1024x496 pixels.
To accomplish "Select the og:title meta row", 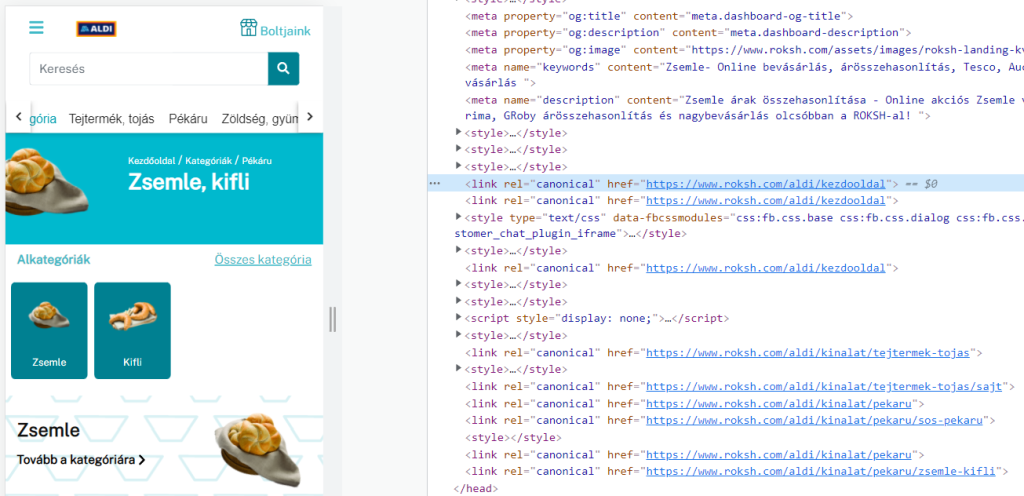I will (x=659, y=15).
